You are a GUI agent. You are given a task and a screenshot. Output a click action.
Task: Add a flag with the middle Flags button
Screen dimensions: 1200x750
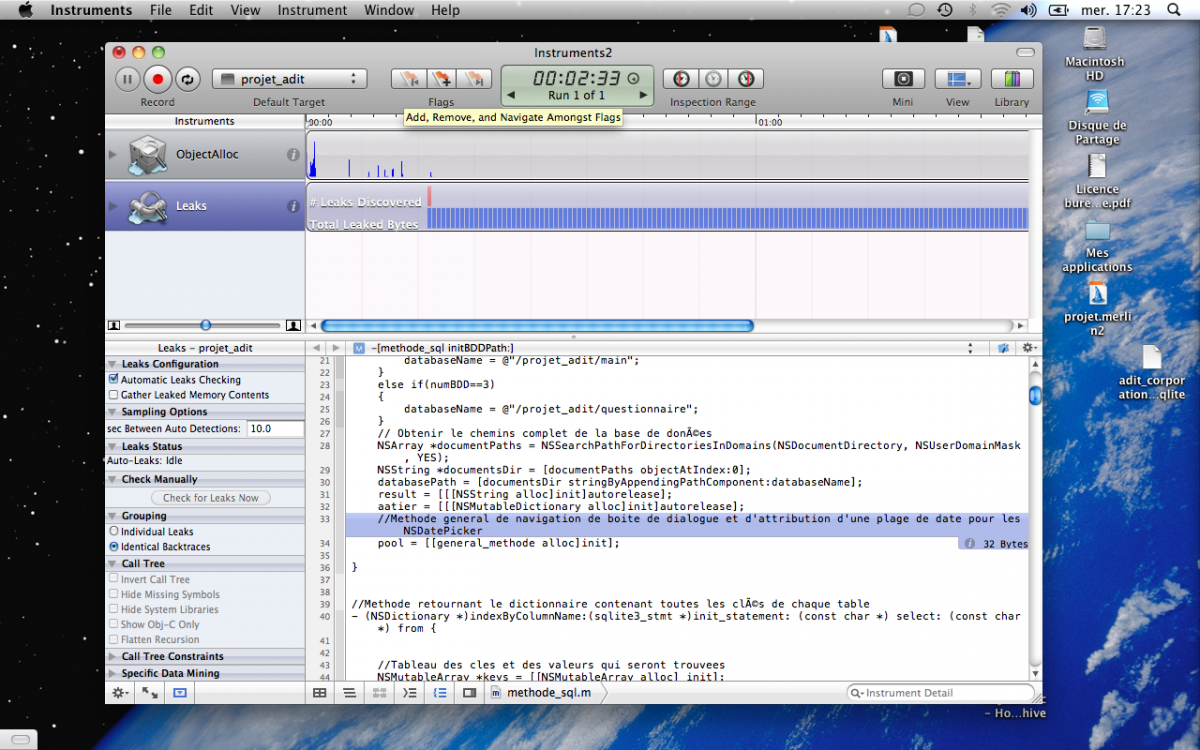click(x=441, y=79)
